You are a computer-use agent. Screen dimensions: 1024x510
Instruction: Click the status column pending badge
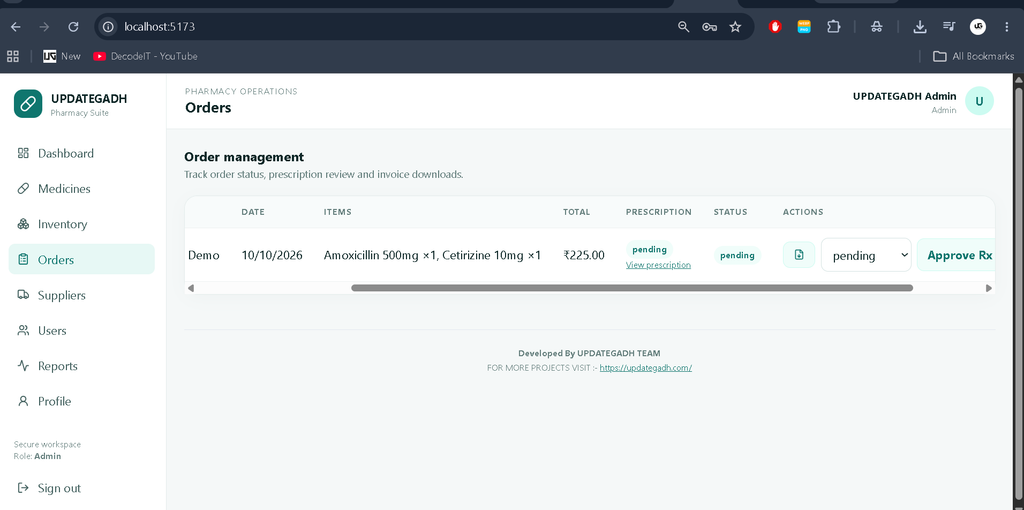(x=737, y=255)
